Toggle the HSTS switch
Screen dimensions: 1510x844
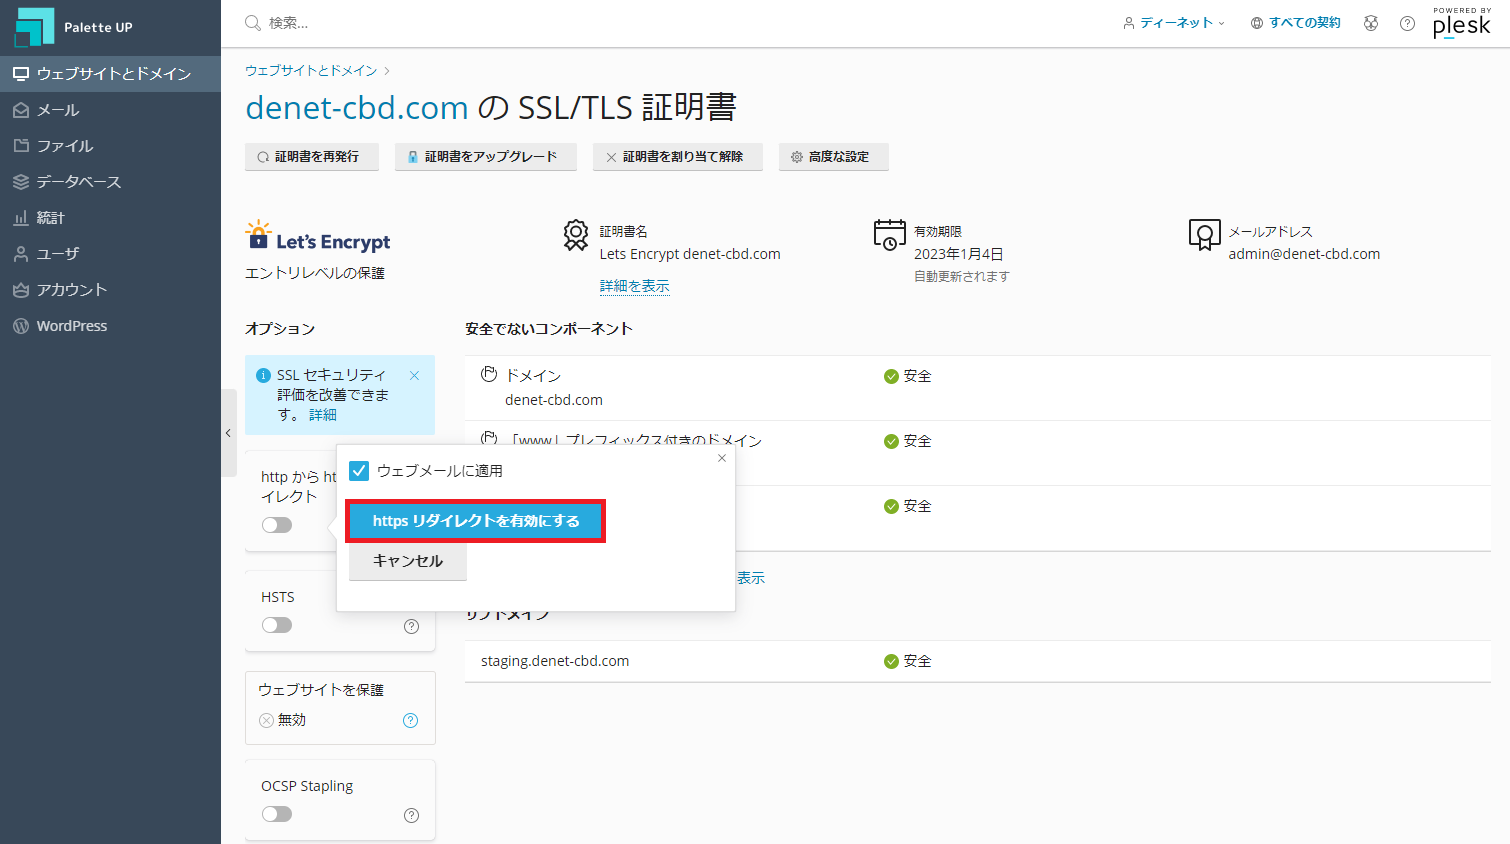tap(277, 625)
